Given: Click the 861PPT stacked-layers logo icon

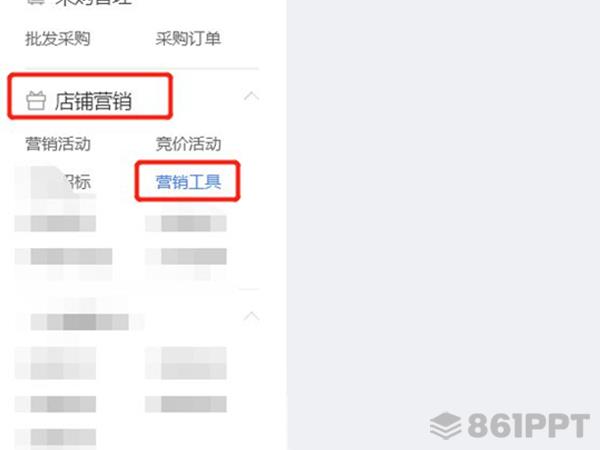Looking at the screenshot, I should tap(445, 426).
